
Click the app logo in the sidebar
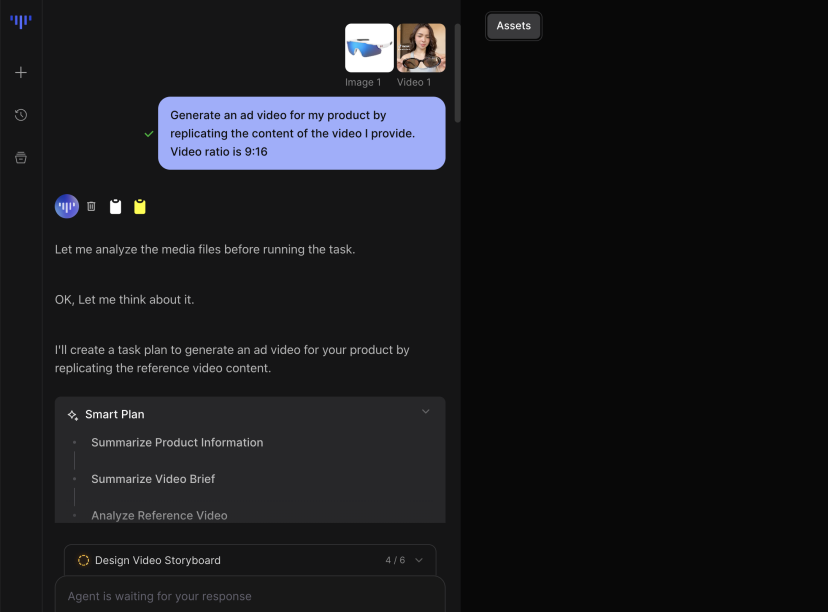coord(21,21)
